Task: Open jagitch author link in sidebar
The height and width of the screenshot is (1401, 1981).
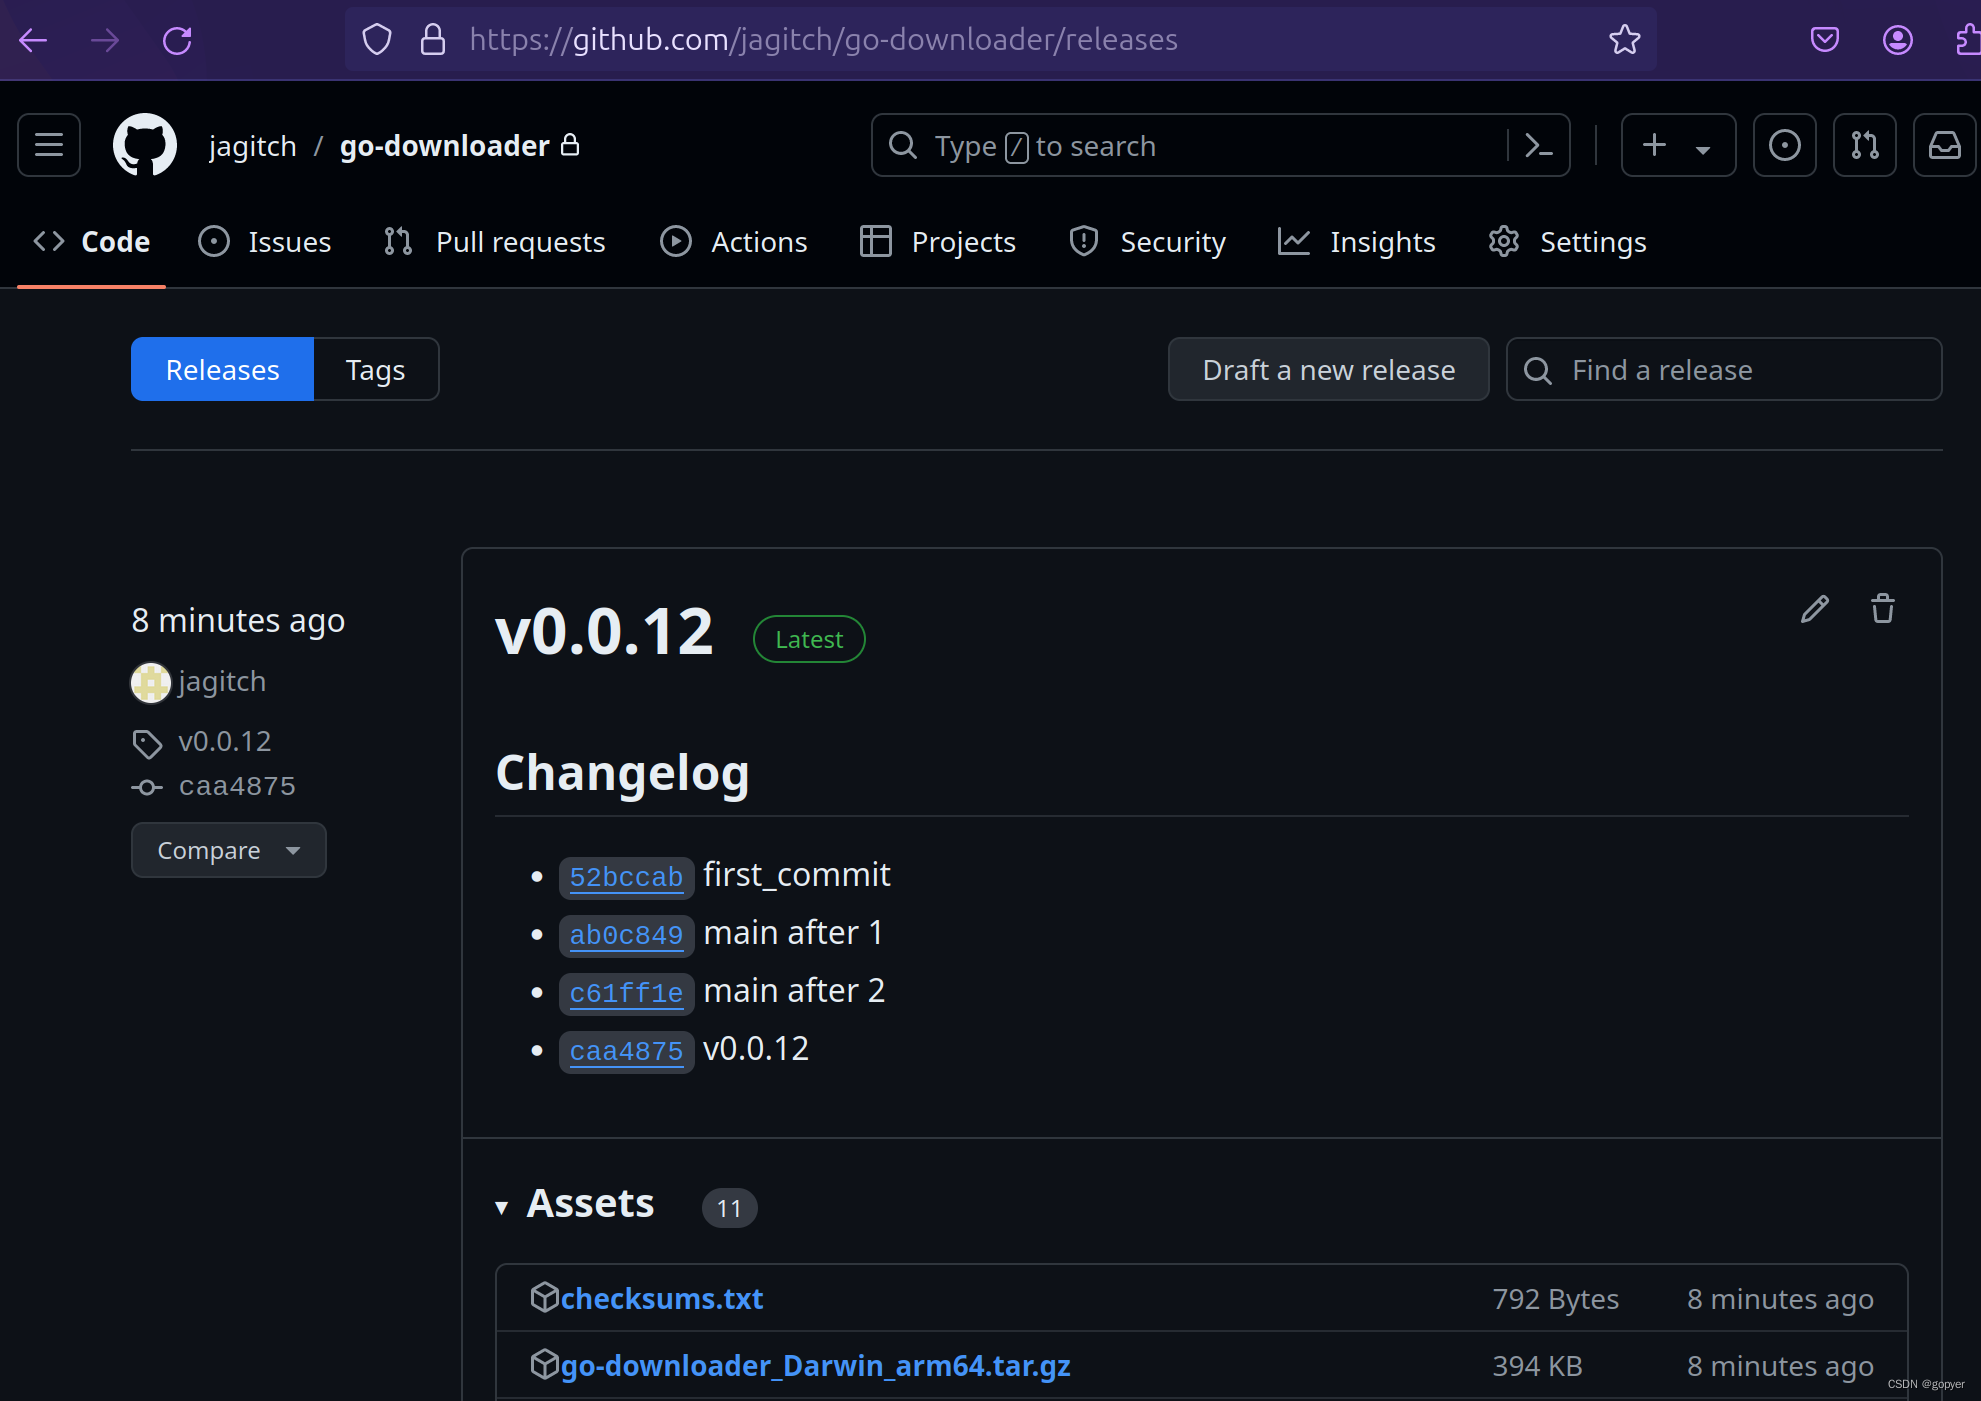Action: 222,682
